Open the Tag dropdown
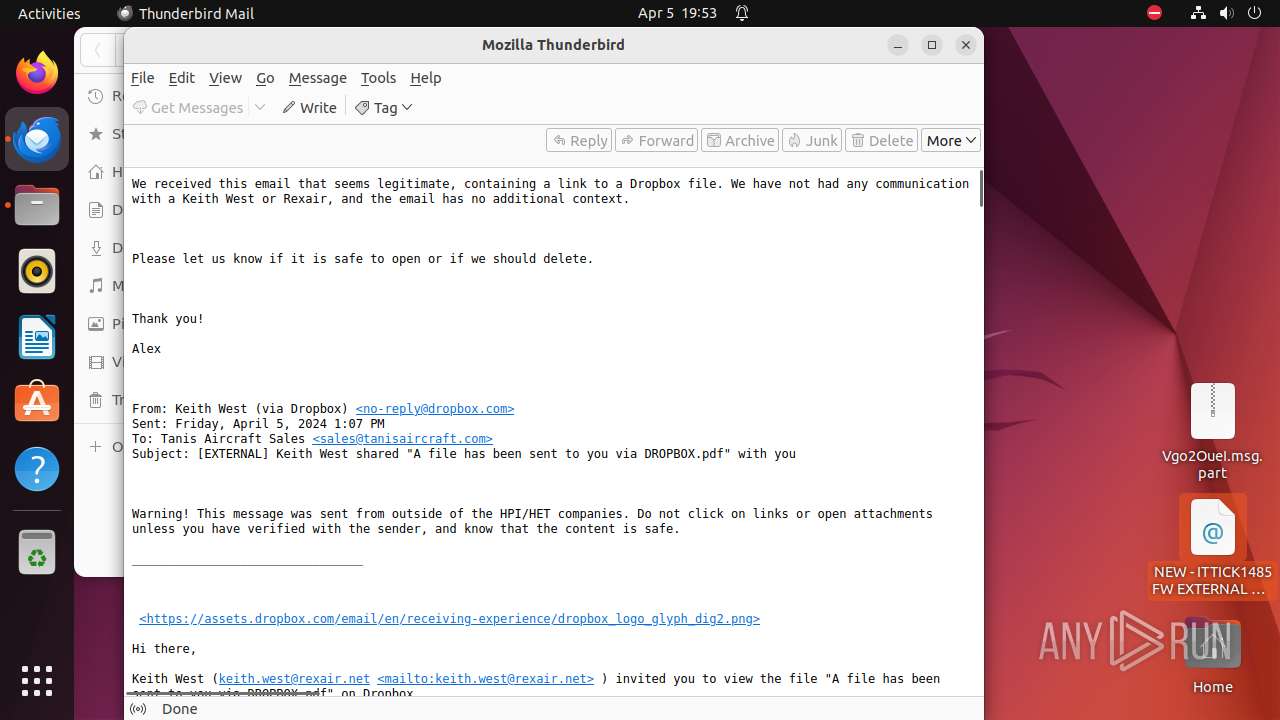Viewport: 1280px width, 720px height. click(x=384, y=107)
